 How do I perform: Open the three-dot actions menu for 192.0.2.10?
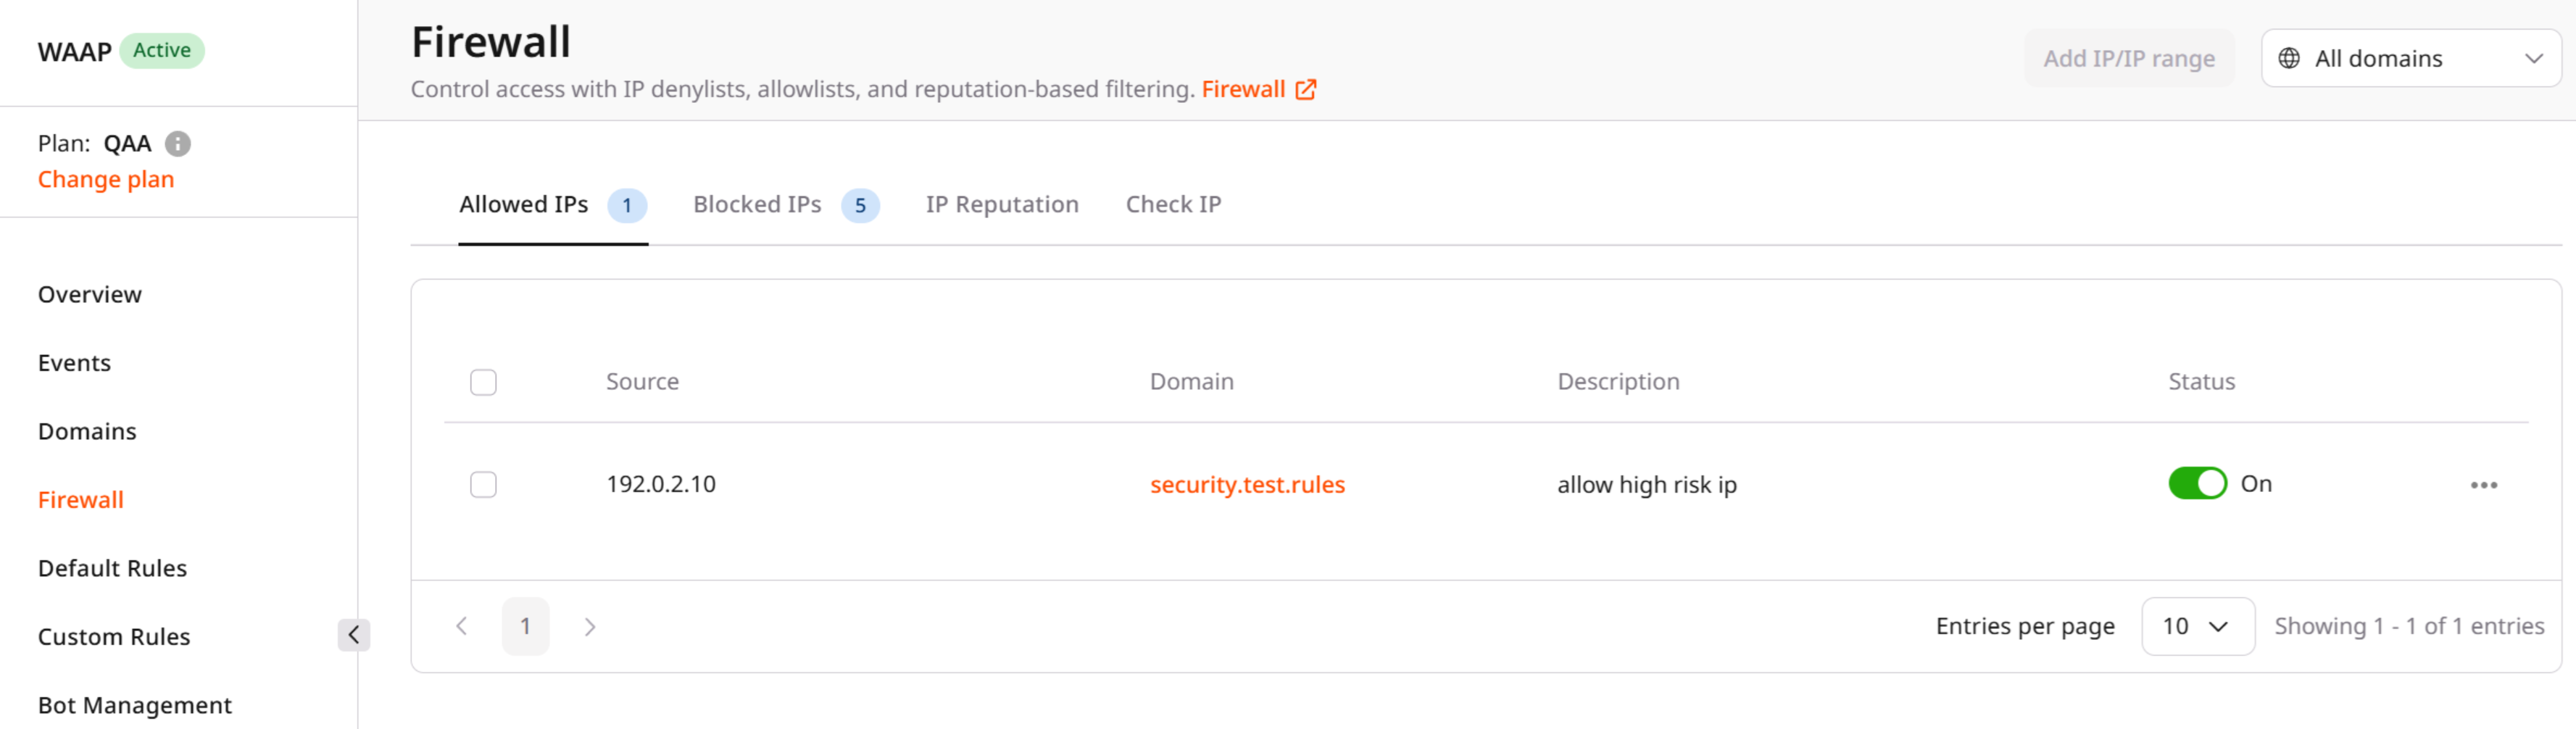2484,484
